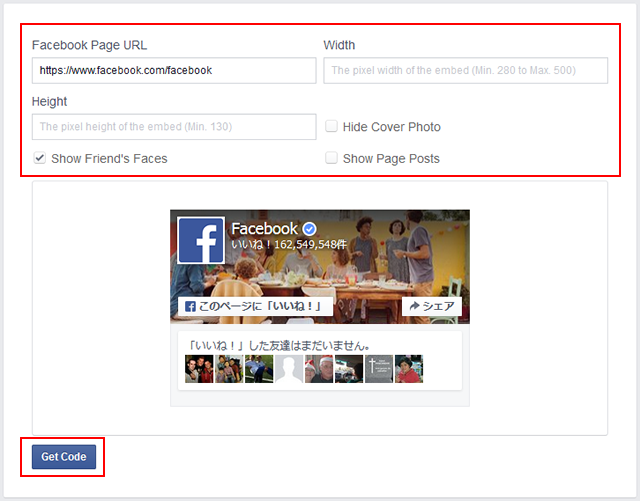Click the Facebook Page URL label
Viewport: 640px width, 501px height.
coord(89,45)
